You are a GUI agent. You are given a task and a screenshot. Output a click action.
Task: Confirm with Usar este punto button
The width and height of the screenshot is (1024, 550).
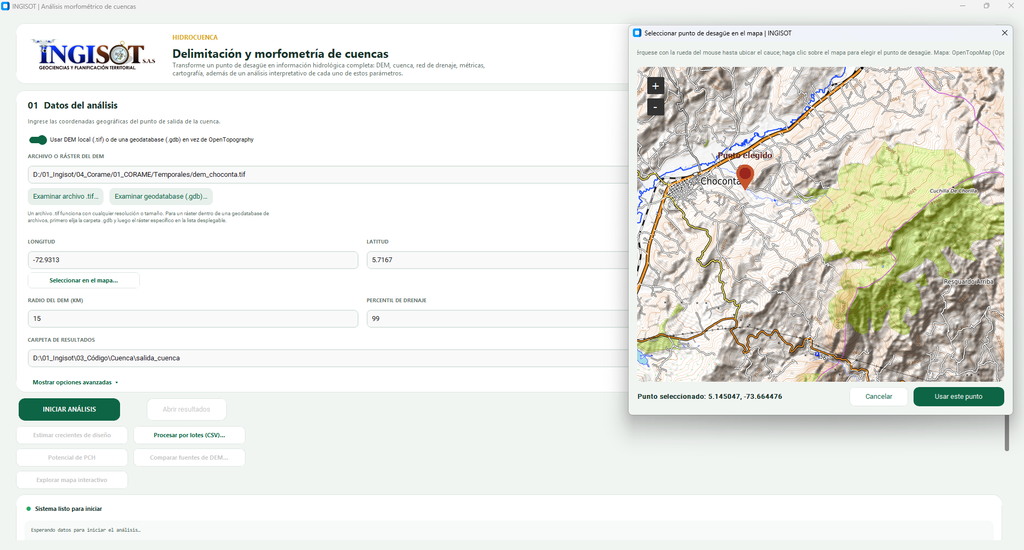point(958,396)
